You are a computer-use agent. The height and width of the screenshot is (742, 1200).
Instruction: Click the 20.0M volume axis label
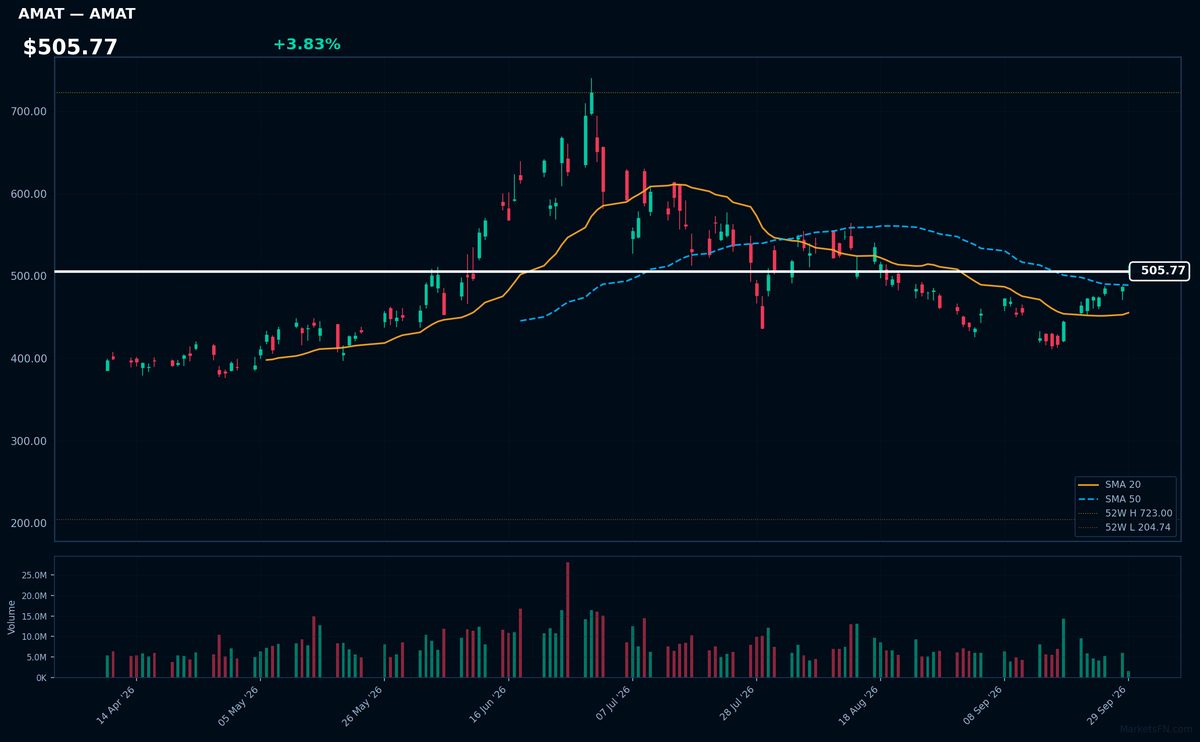pos(33,596)
